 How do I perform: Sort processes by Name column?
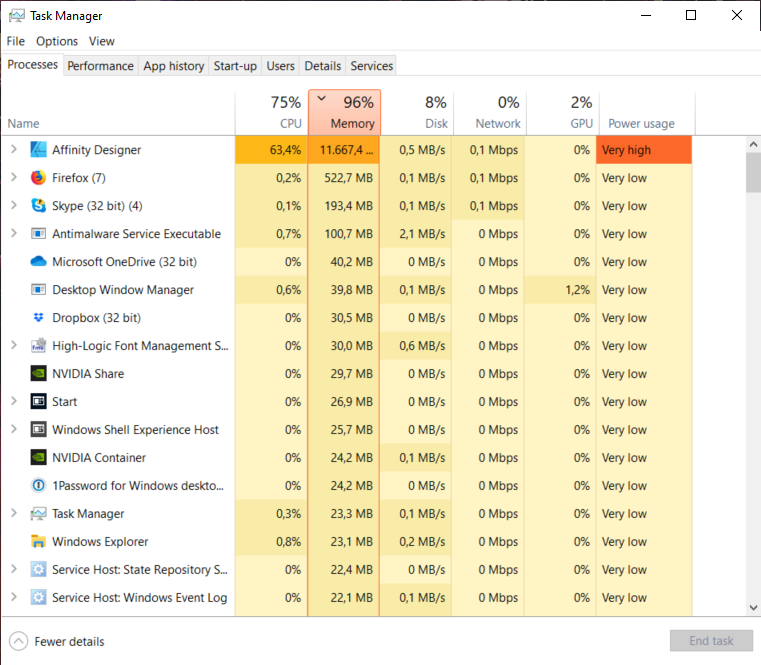[118, 113]
